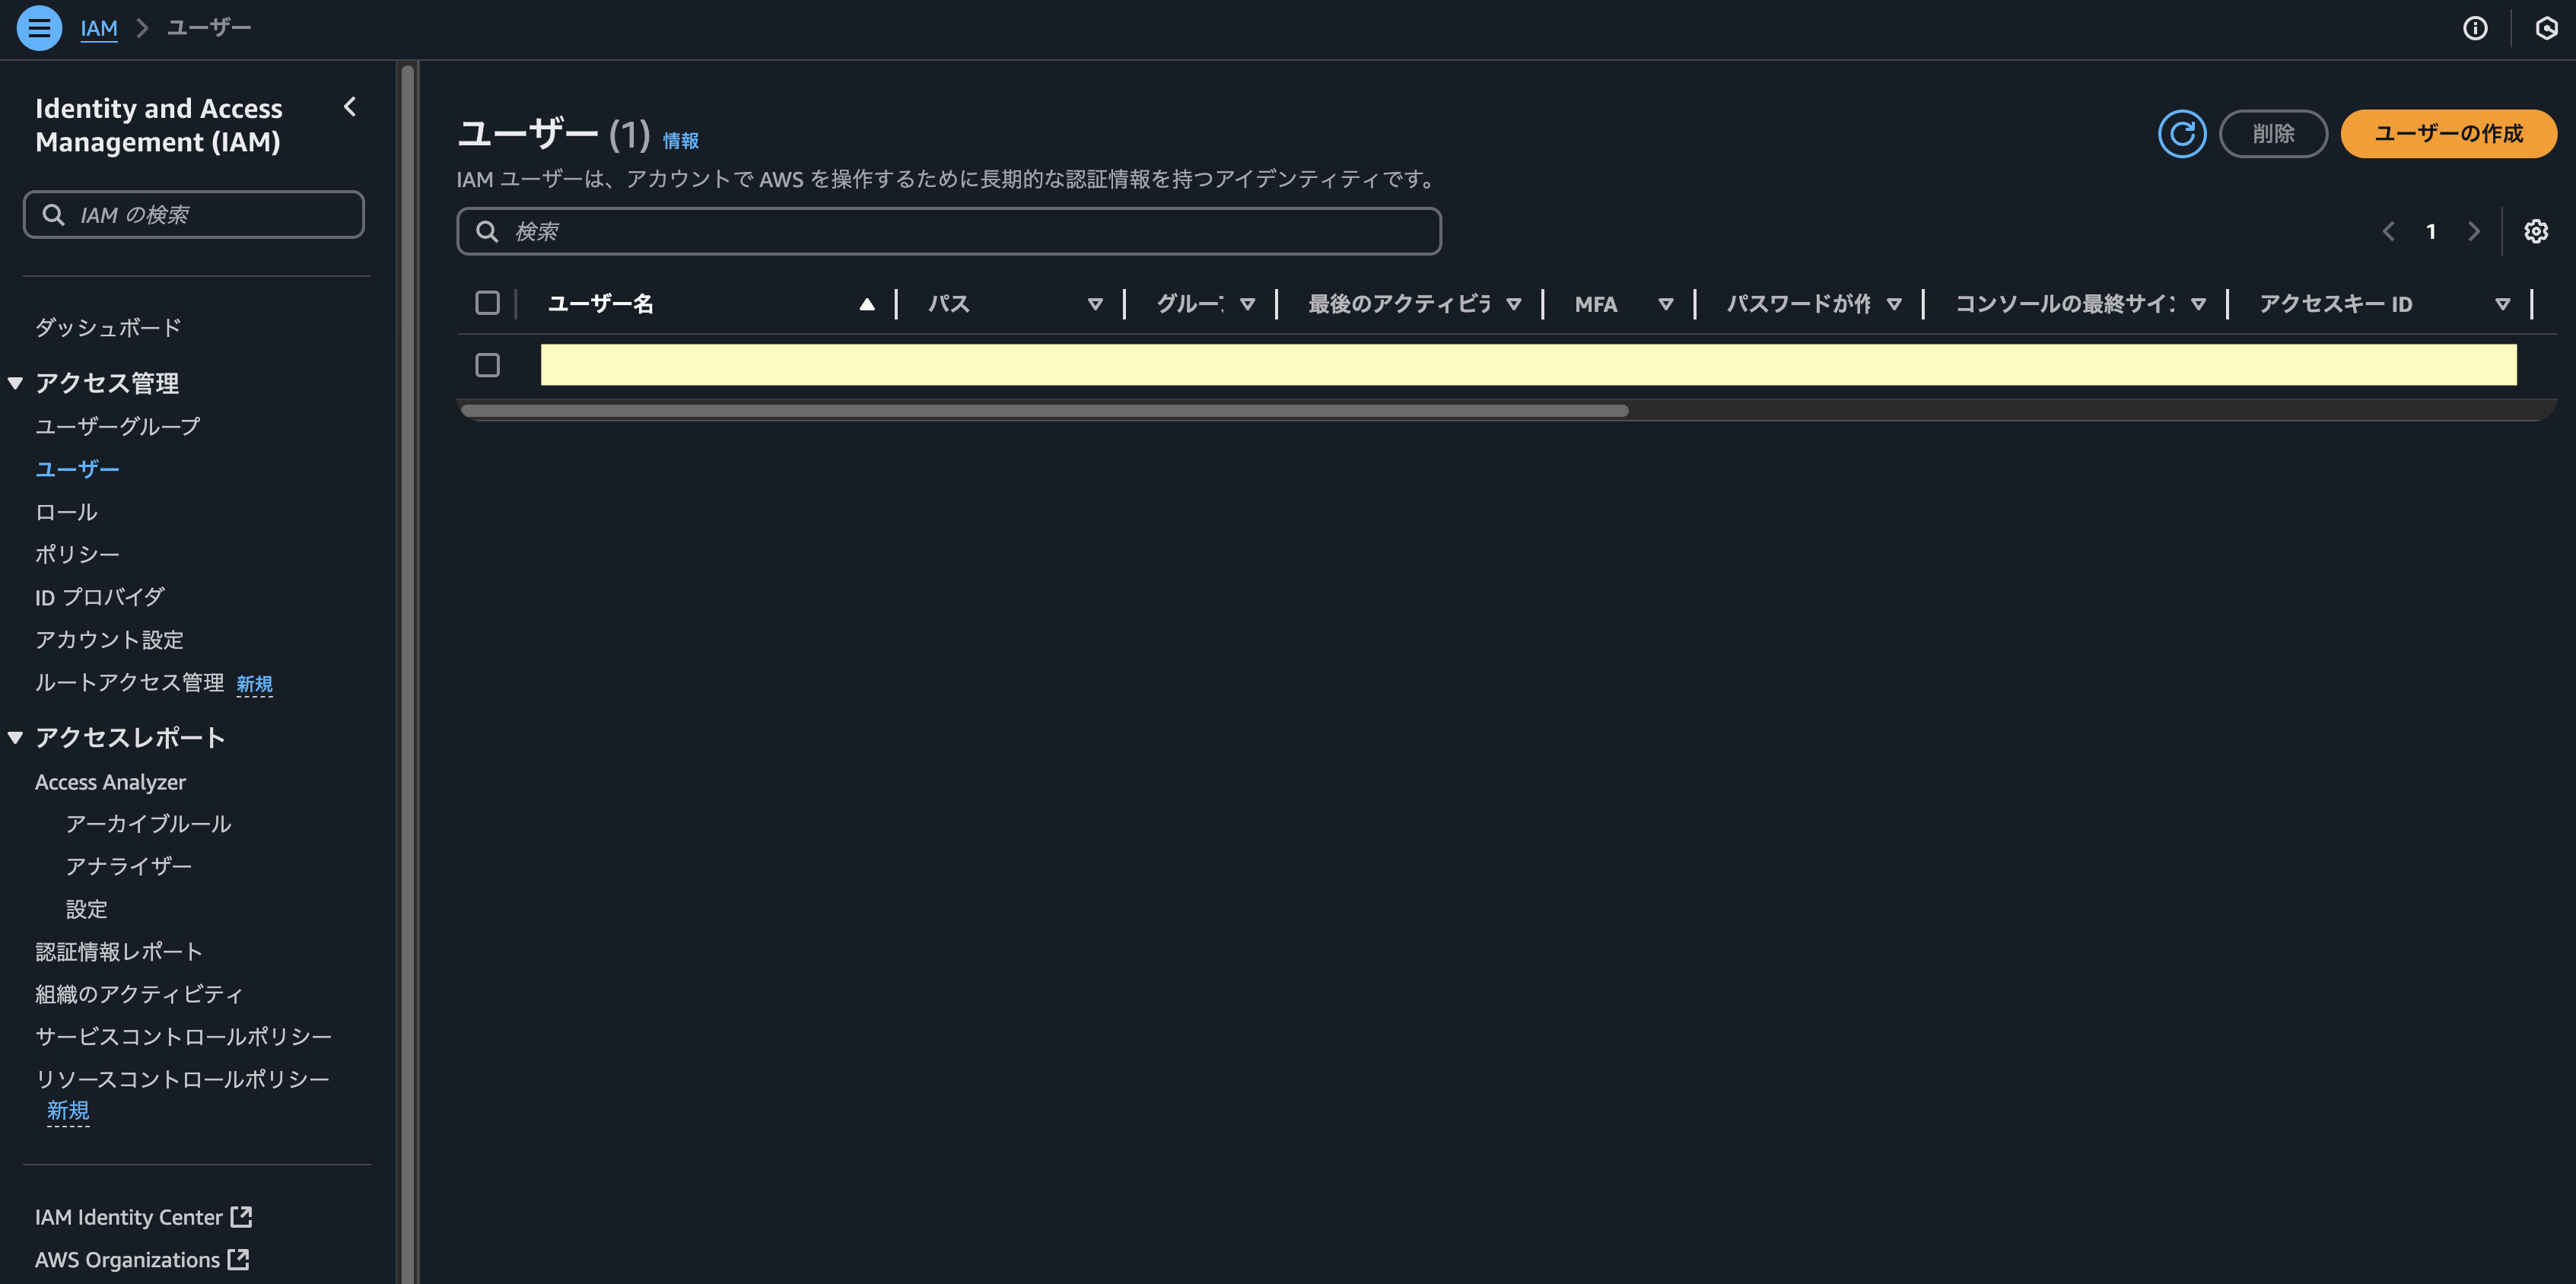Open the 情報 link beside ユーザー heading
Screen dimensions: 2576x1284
click(681, 140)
